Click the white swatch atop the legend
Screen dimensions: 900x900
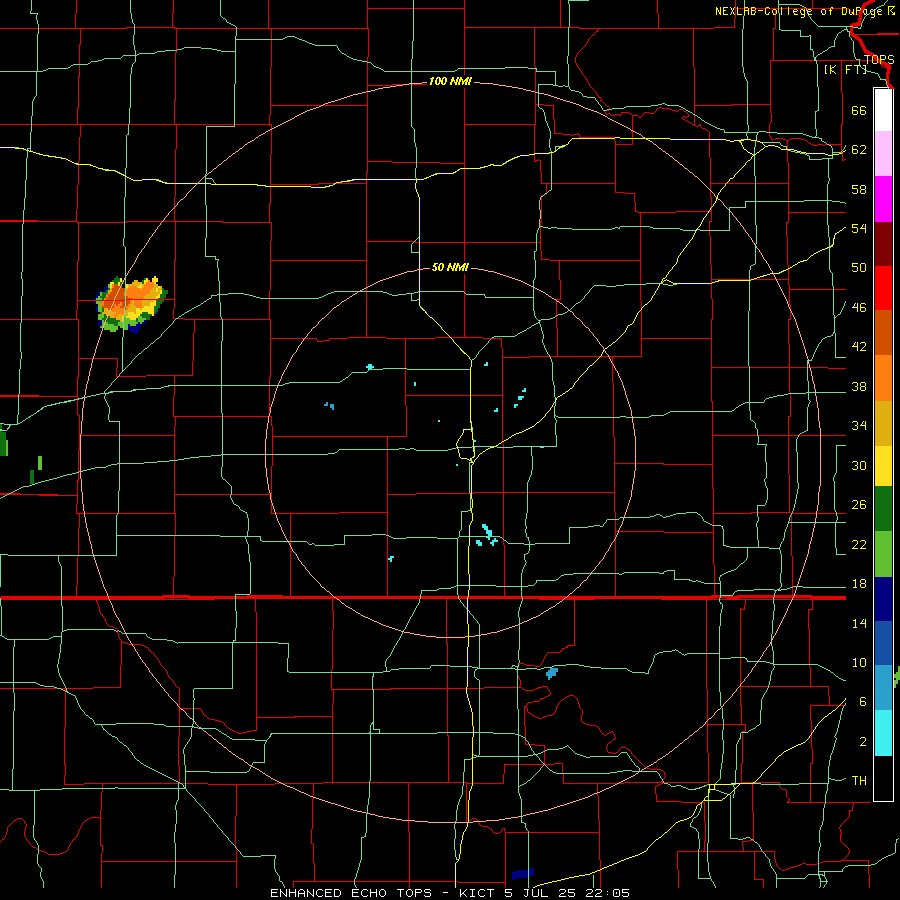pos(883,110)
